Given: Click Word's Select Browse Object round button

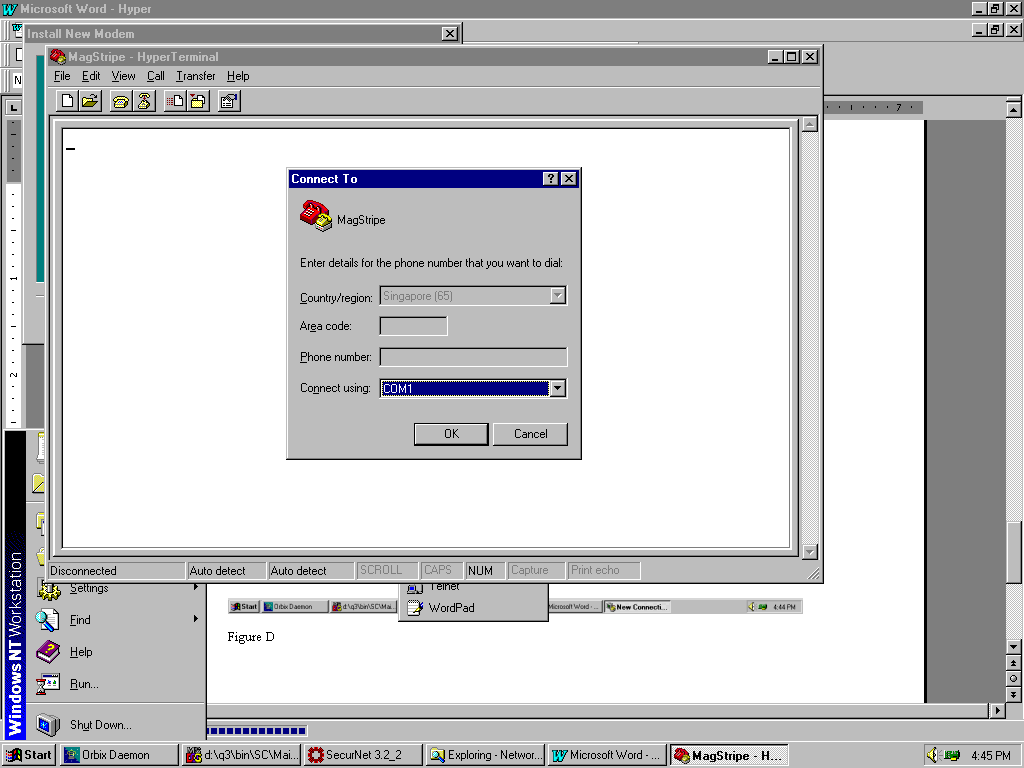Looking at the screenshot, I should coord(1013,679).
